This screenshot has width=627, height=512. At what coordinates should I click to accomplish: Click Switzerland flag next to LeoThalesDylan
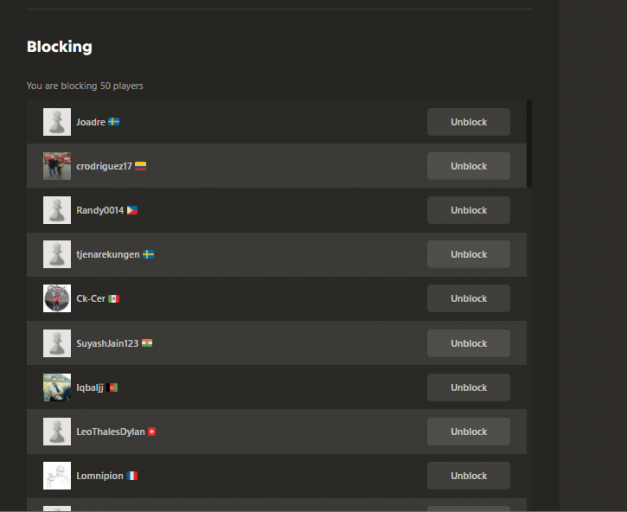[x=152, y=432]
